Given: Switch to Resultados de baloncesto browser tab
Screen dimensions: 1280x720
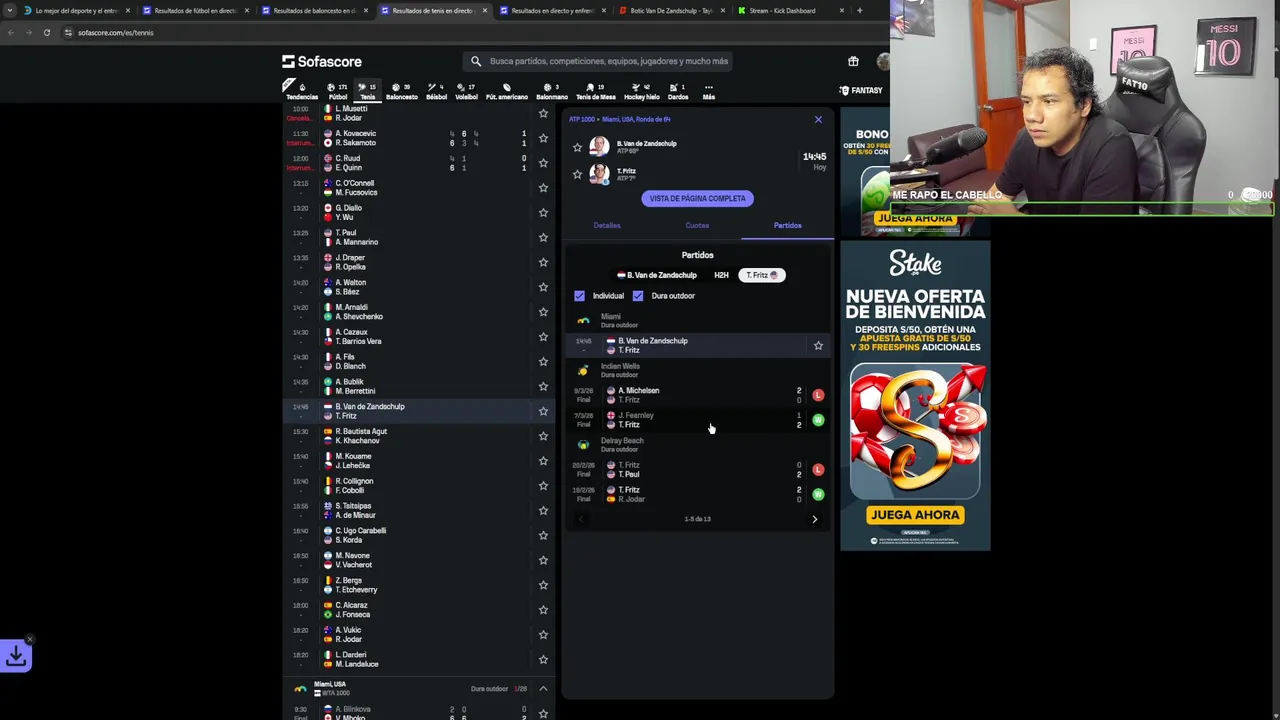Looking at the screenshot, I should tap(313, 11).
